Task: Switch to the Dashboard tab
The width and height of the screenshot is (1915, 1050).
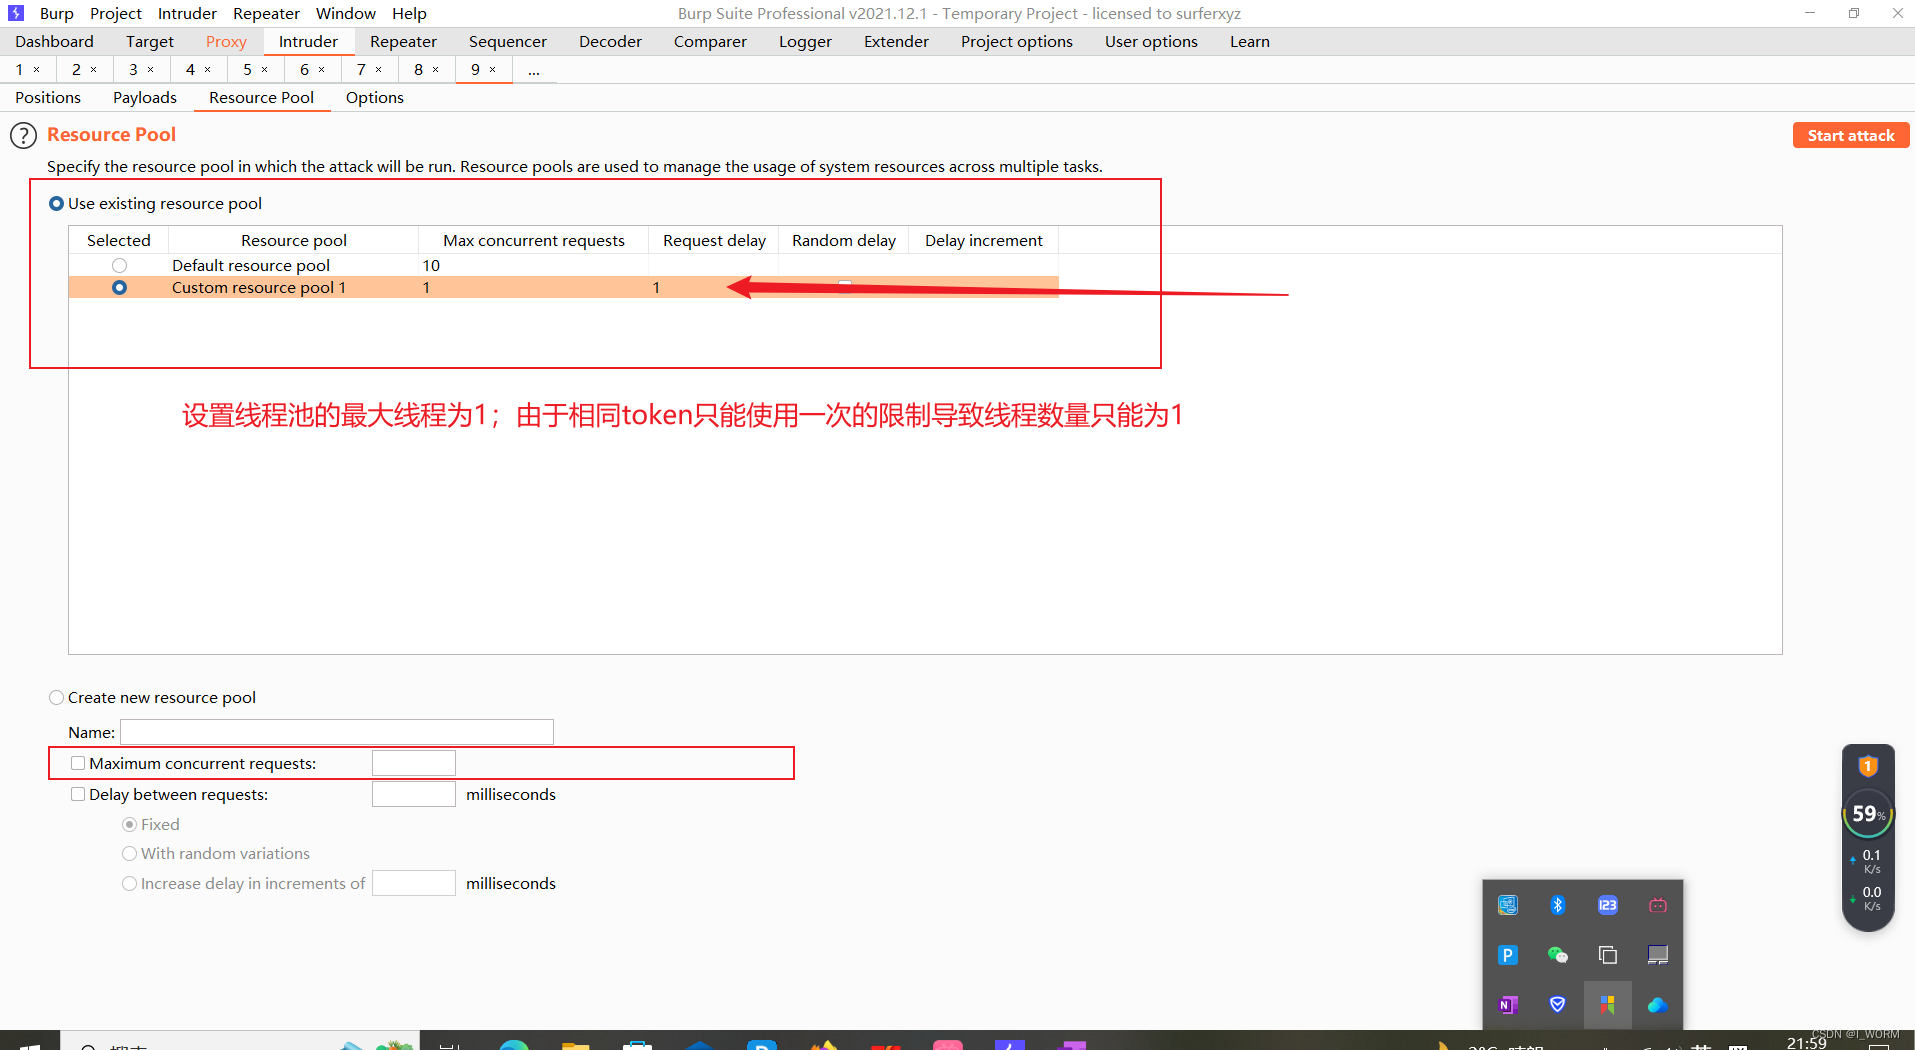Action: click(54, 41)
